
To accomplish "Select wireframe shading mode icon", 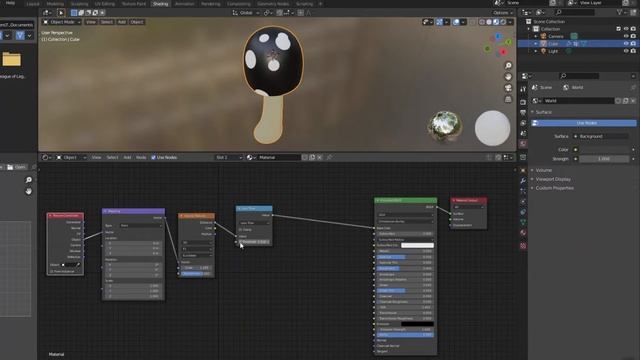I will [x=482, y=22].
